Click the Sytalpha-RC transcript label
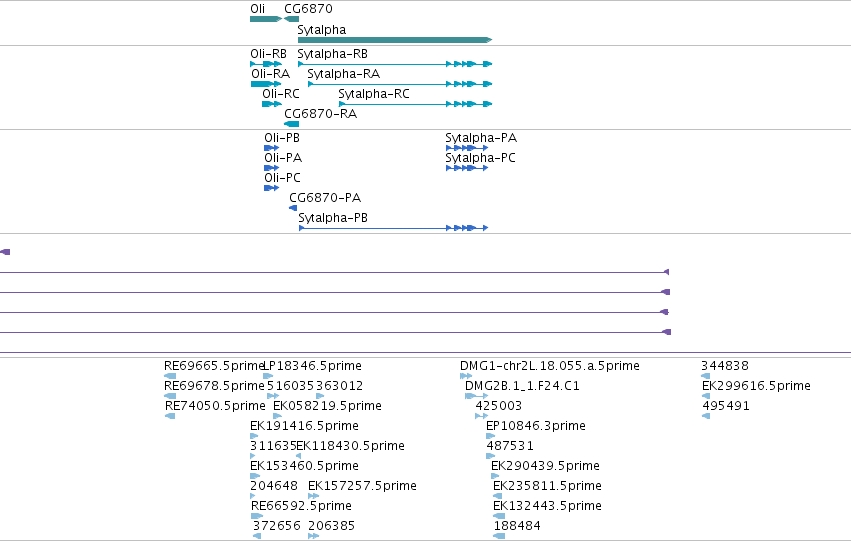This screenshot has height=541, width=851. (374, 94)
